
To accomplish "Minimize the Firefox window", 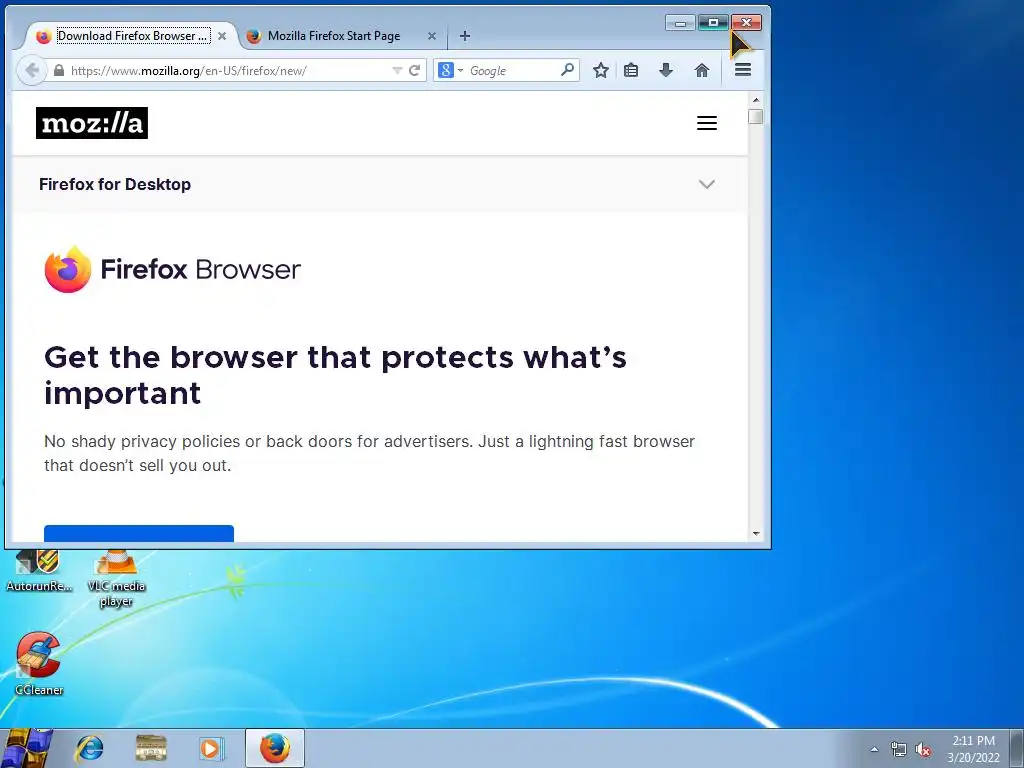I will coord(680,24).
